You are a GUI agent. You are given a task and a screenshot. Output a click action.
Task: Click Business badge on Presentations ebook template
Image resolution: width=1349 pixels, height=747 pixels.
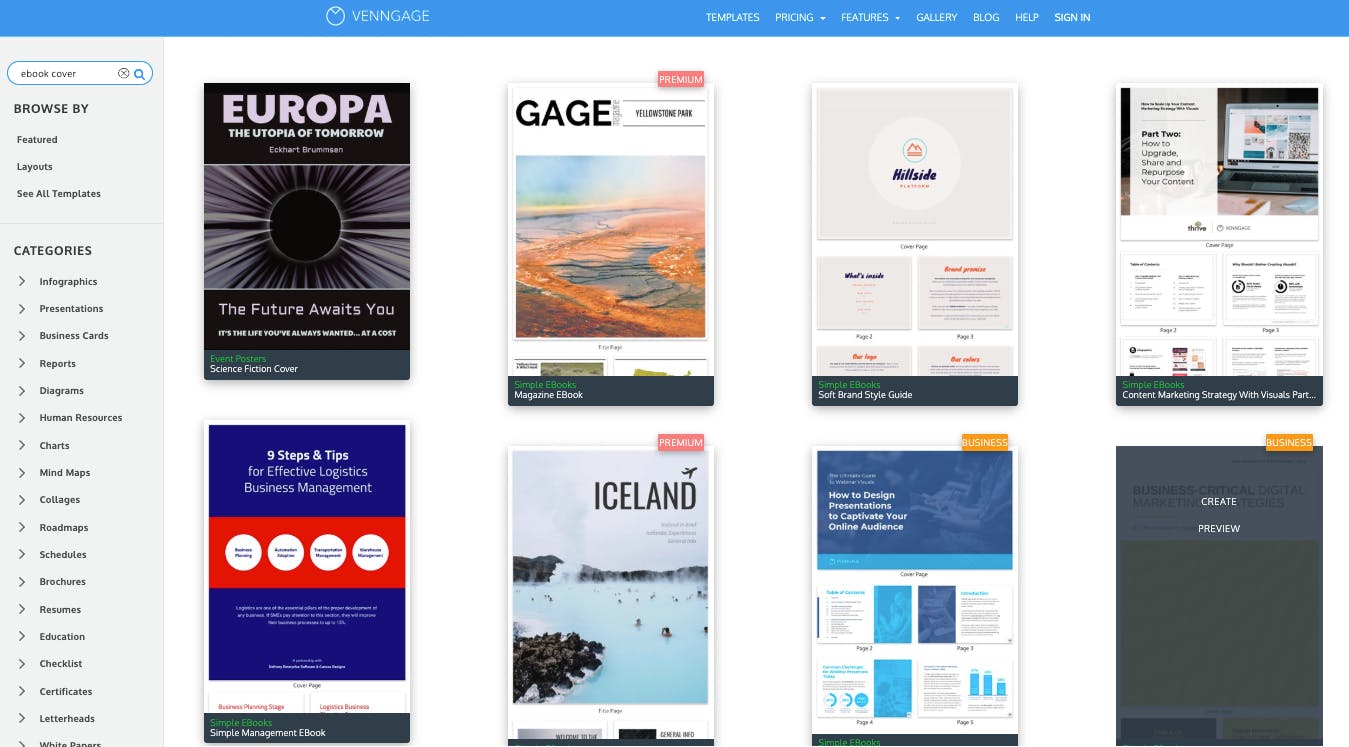(985, 442)
